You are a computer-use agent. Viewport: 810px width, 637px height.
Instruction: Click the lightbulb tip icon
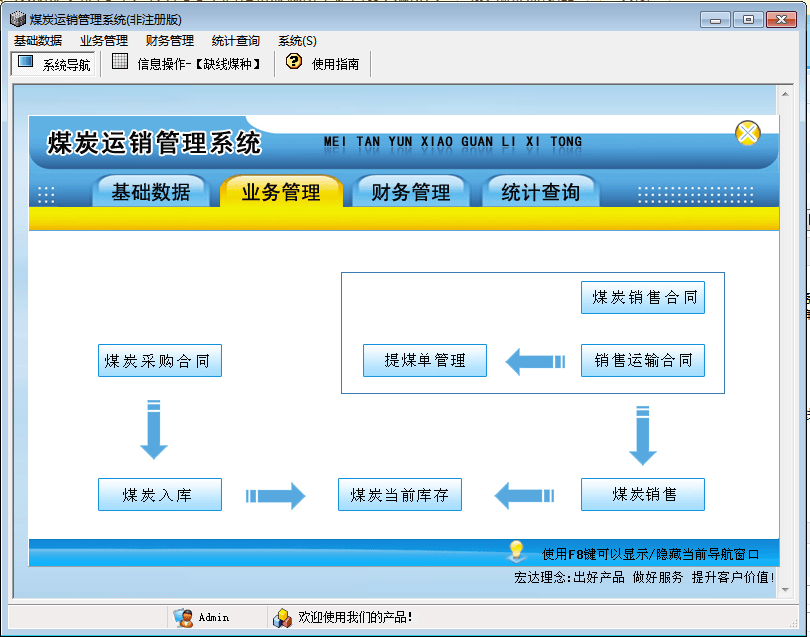pyautogui.click(x=516, y=551)
